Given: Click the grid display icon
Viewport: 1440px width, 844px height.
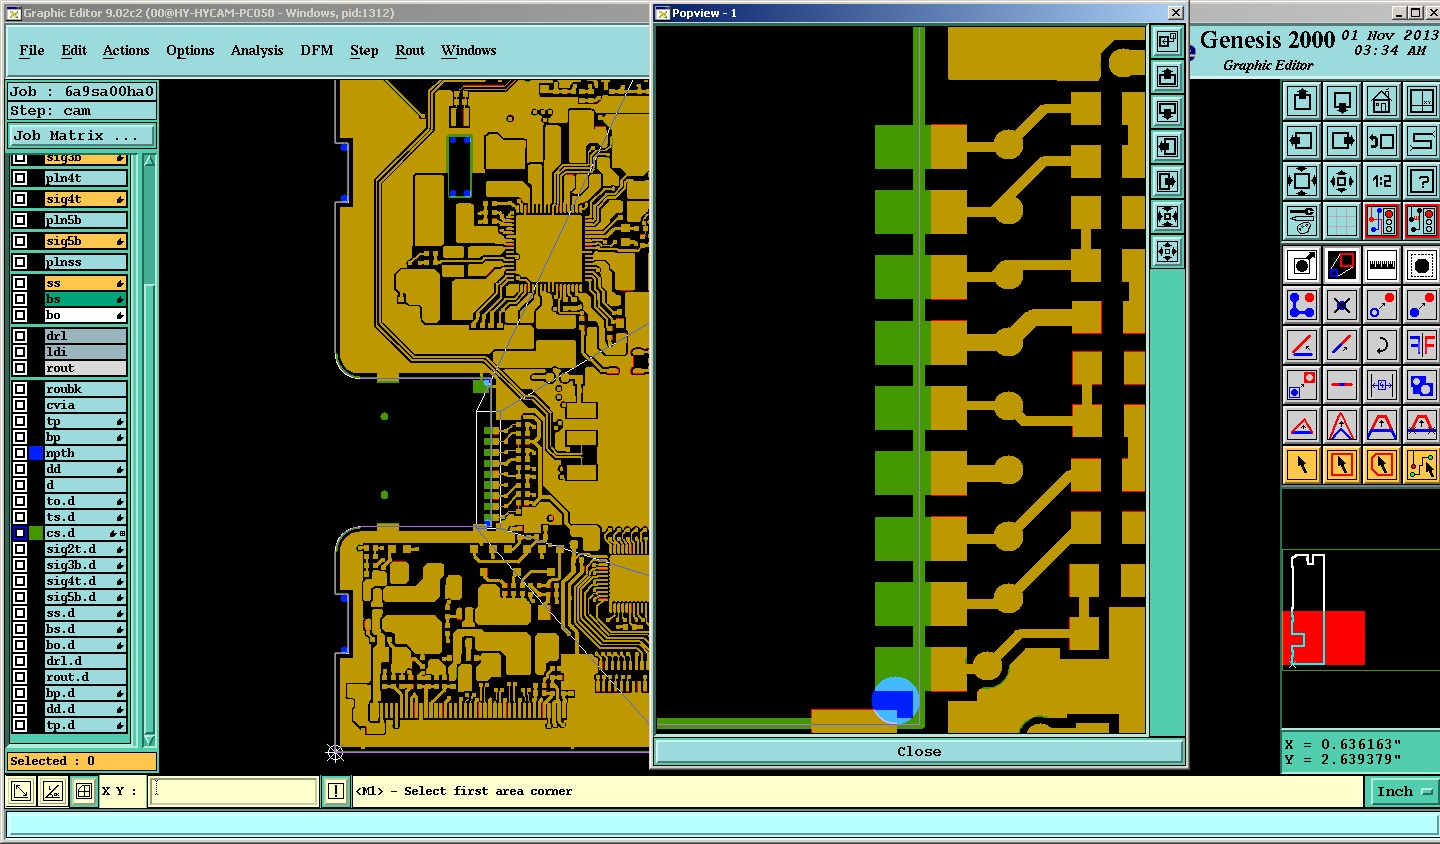Looking at the screenshot, I should (x=1341, y=221).
